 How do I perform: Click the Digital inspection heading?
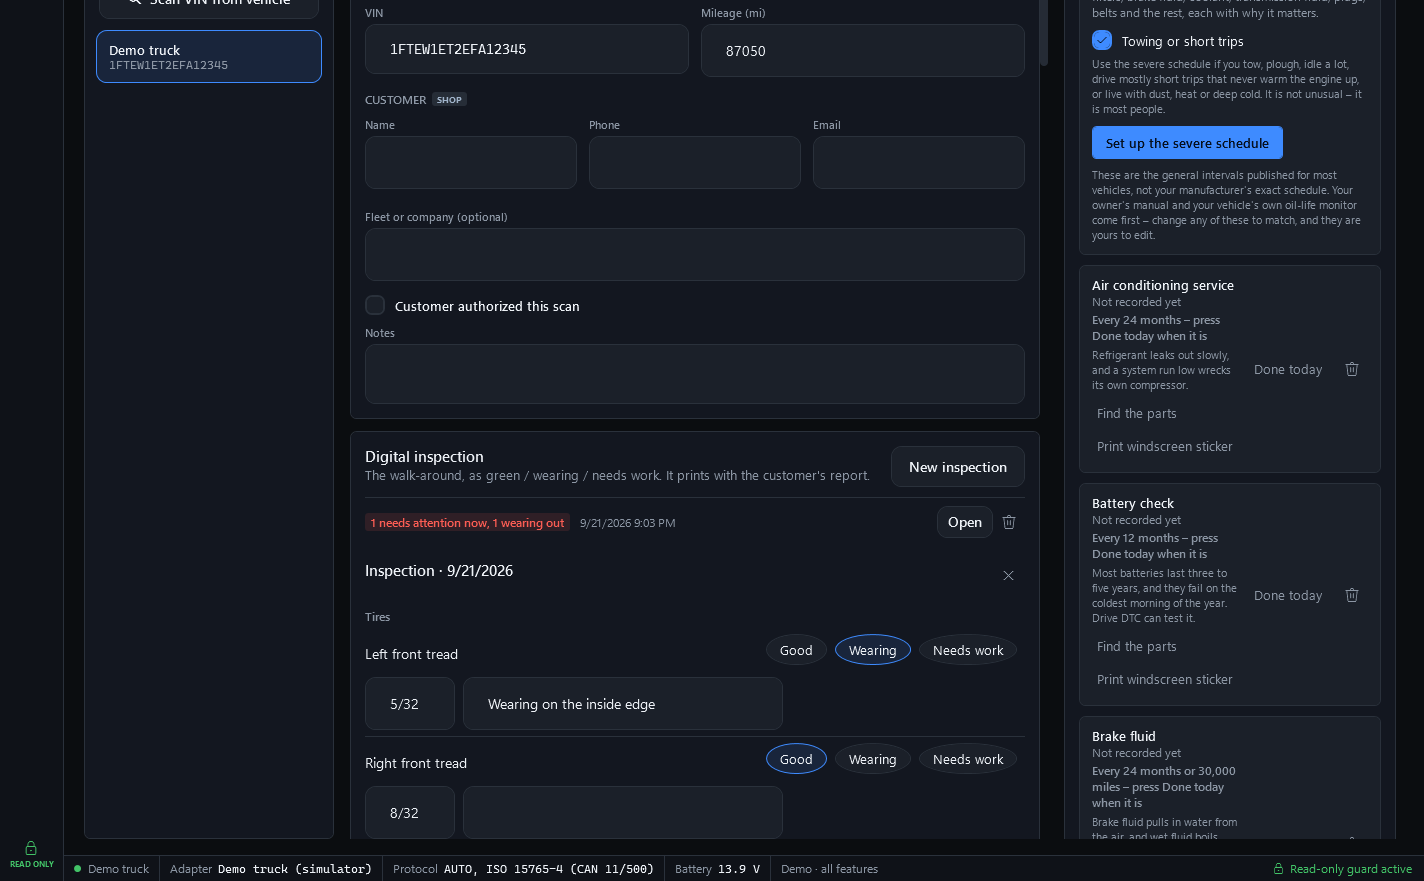pyautogui.click(x=424, y=457)
